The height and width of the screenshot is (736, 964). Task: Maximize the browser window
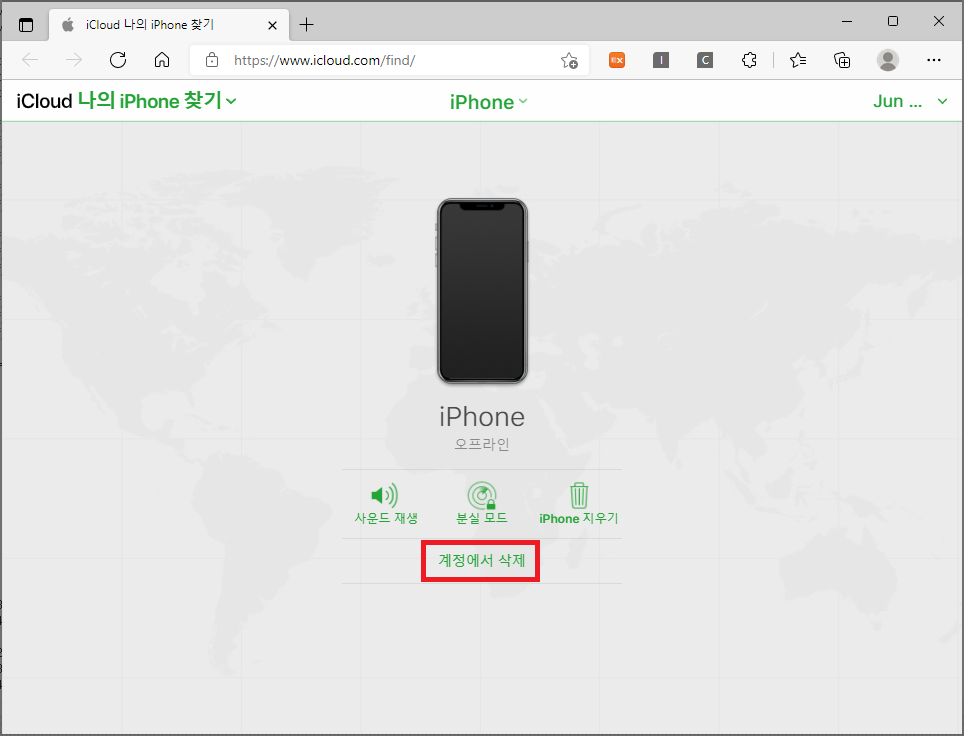pyautogui.click(x=893, y=22)
